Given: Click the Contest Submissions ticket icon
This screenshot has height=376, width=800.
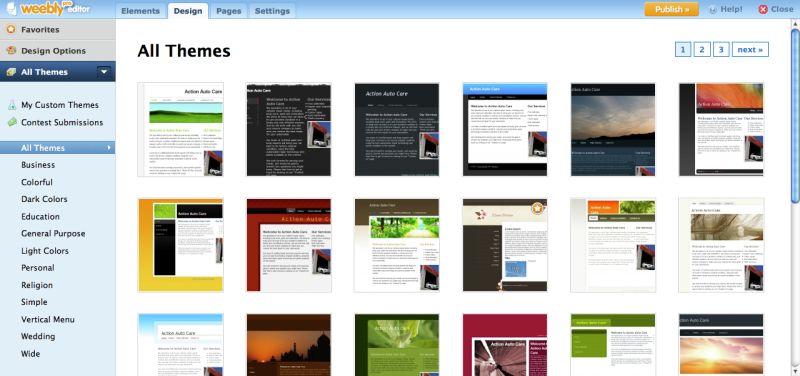Looking at the screenshot, I should pos(12,122).
